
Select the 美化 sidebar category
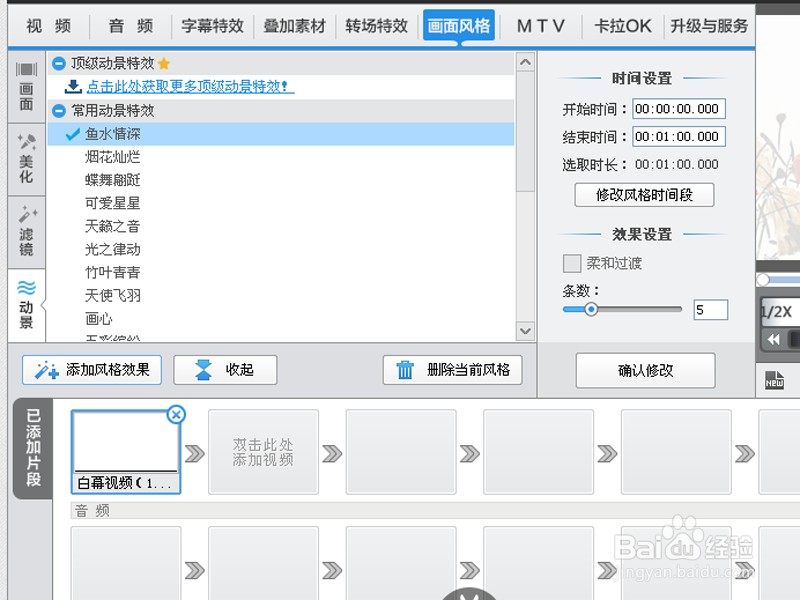point(27,159)
